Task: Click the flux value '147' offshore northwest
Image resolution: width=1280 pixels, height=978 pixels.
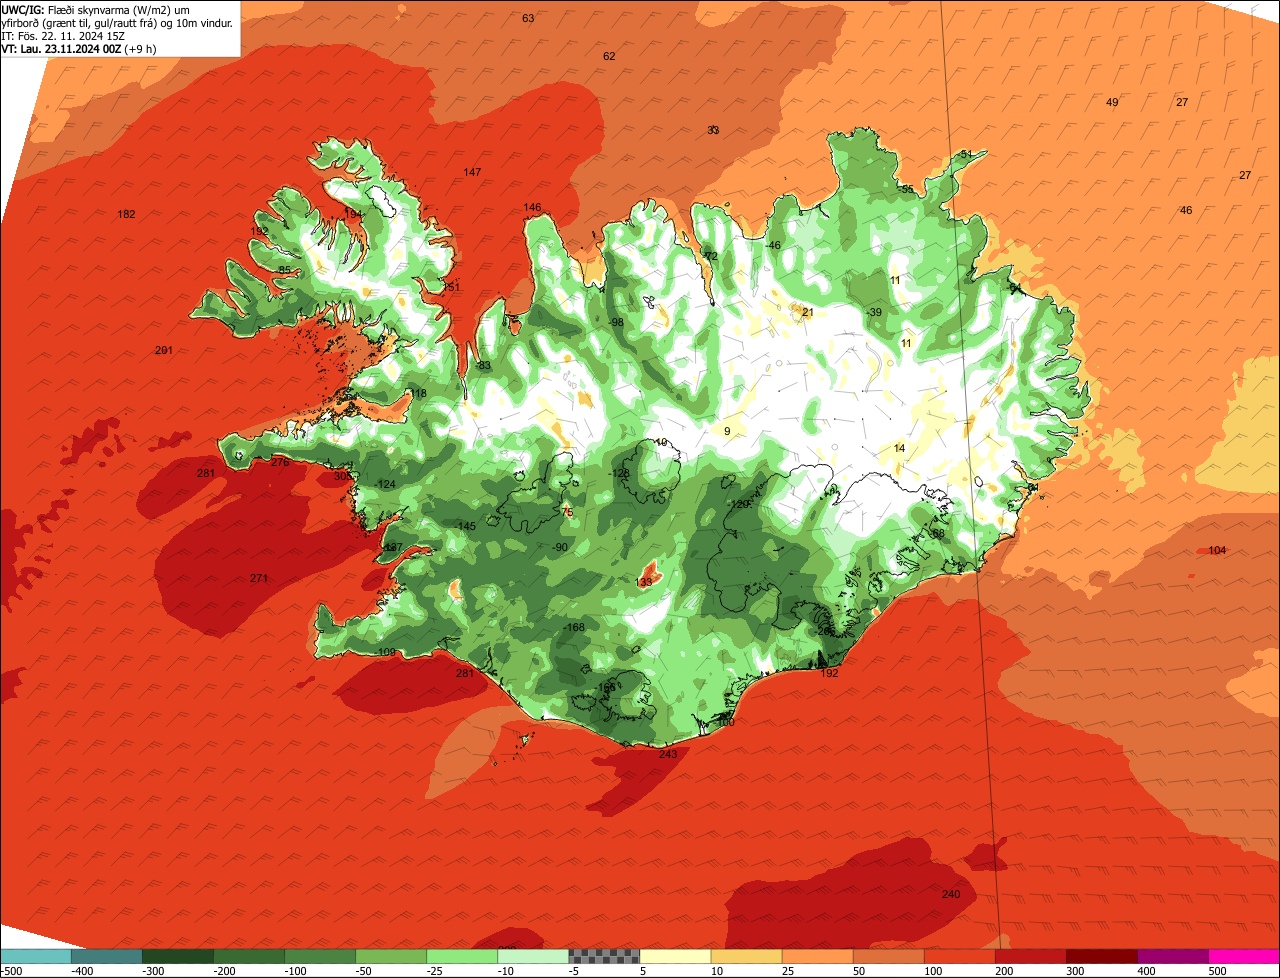Action: tap(472, 172)
